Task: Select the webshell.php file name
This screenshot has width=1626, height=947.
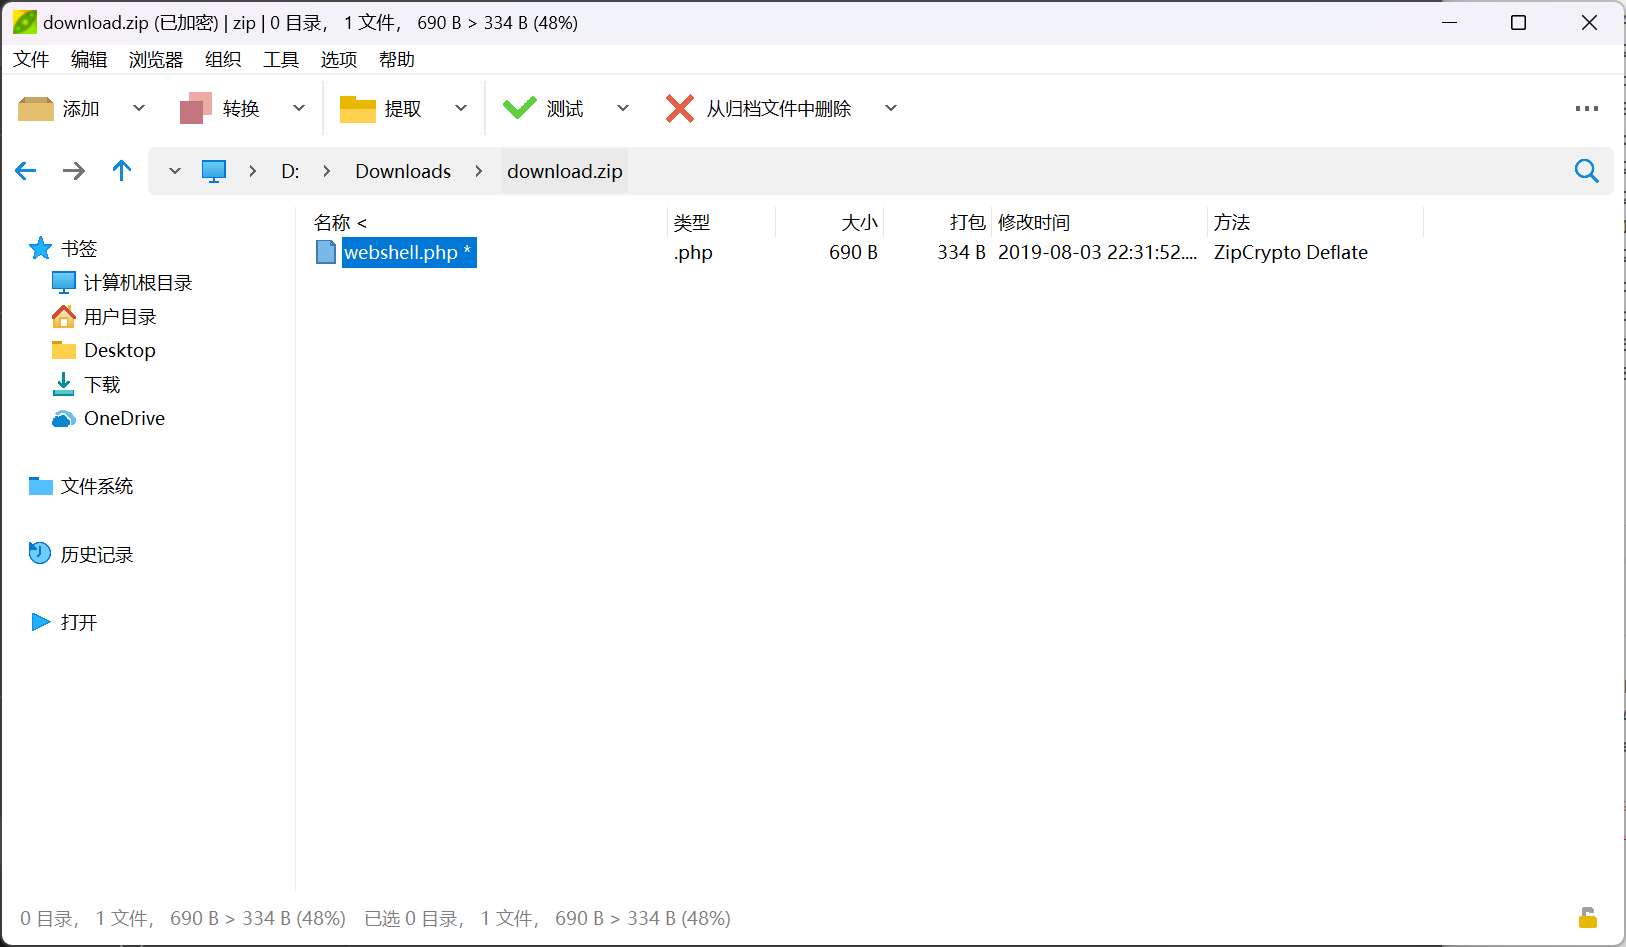Action: [x=409, y=252]
